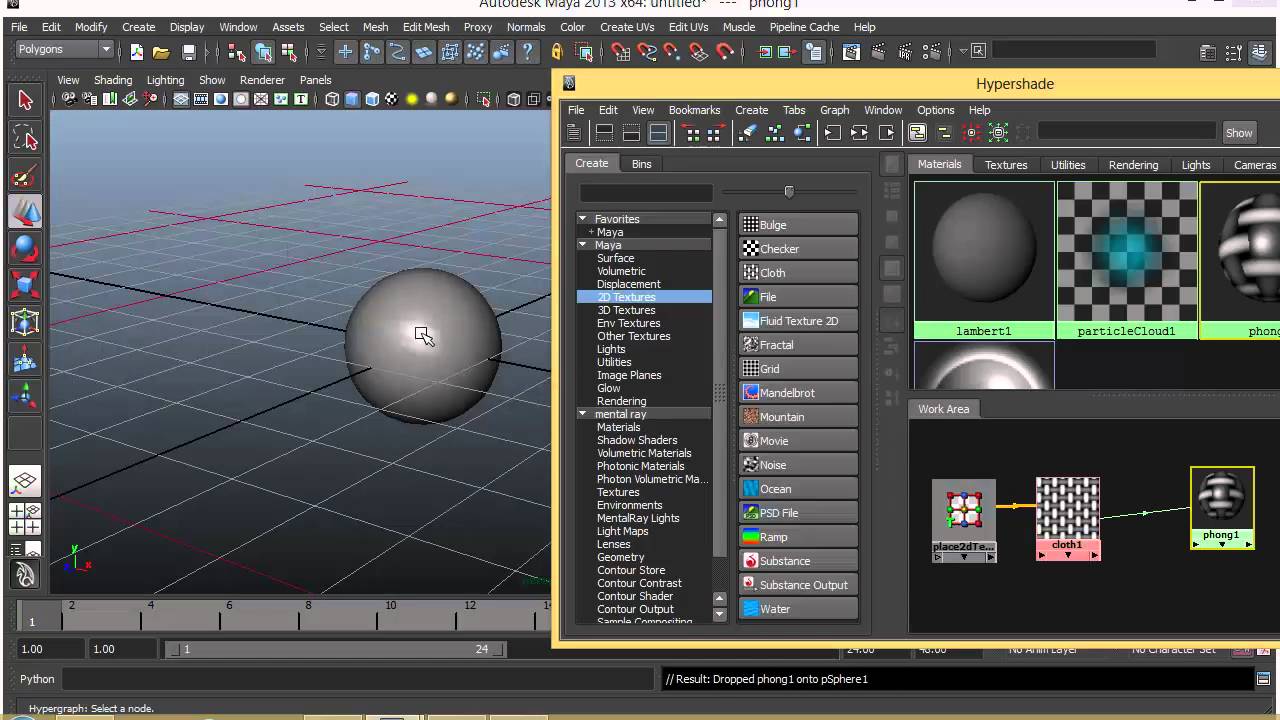Viewport: 1280px width, 720px height.
Task: Click open scene folder icon
Action: coord(161,52)
